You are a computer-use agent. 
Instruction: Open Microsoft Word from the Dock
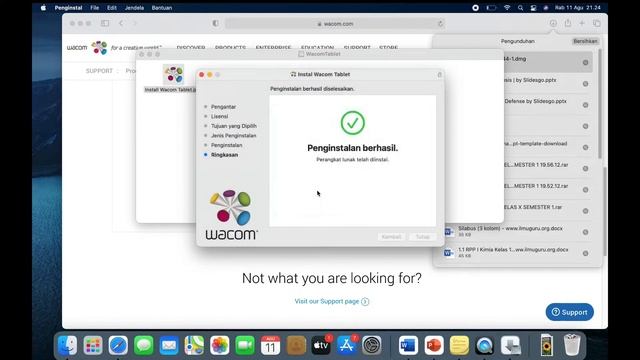(x=408, y=345)
